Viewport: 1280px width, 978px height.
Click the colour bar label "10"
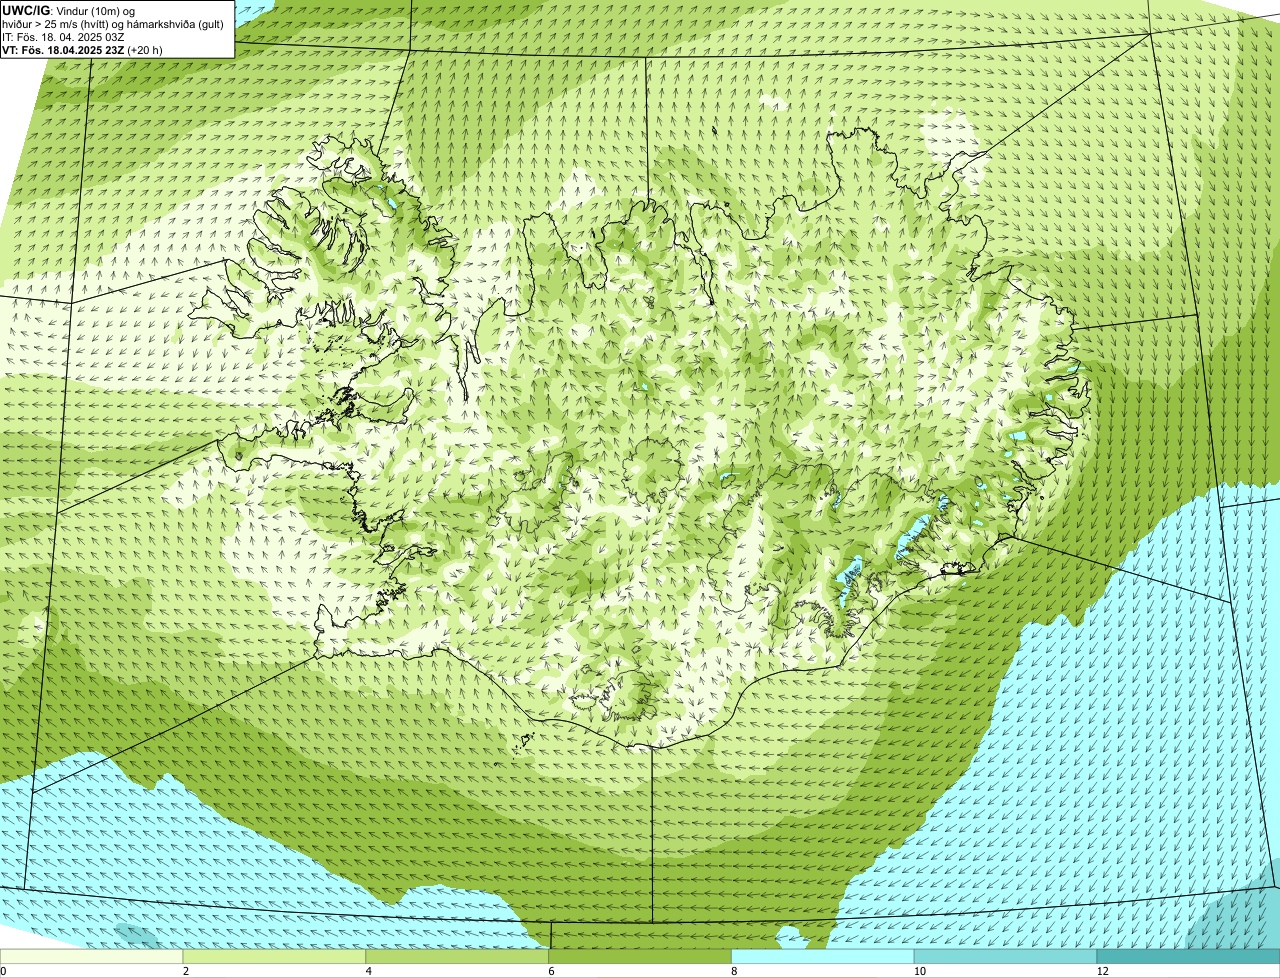click(x=918, y=971)
